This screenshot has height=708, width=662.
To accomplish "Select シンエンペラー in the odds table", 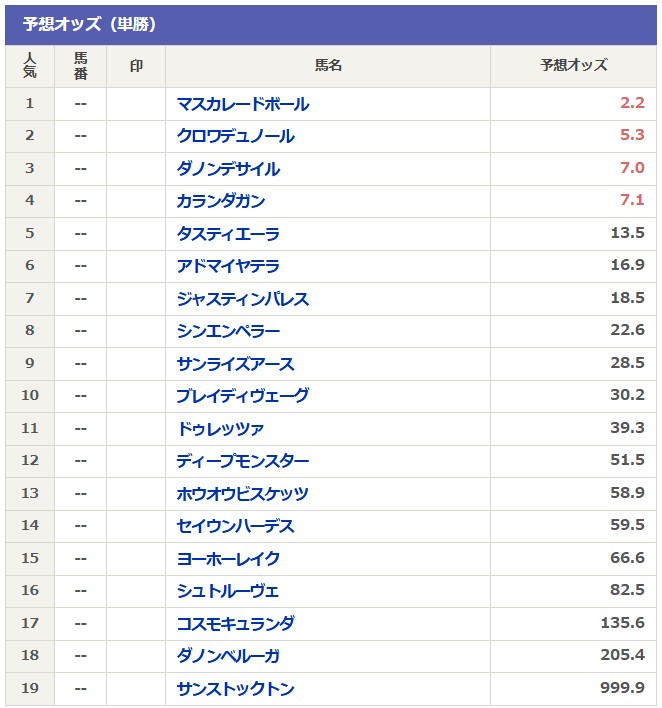I will click(228, 331).
